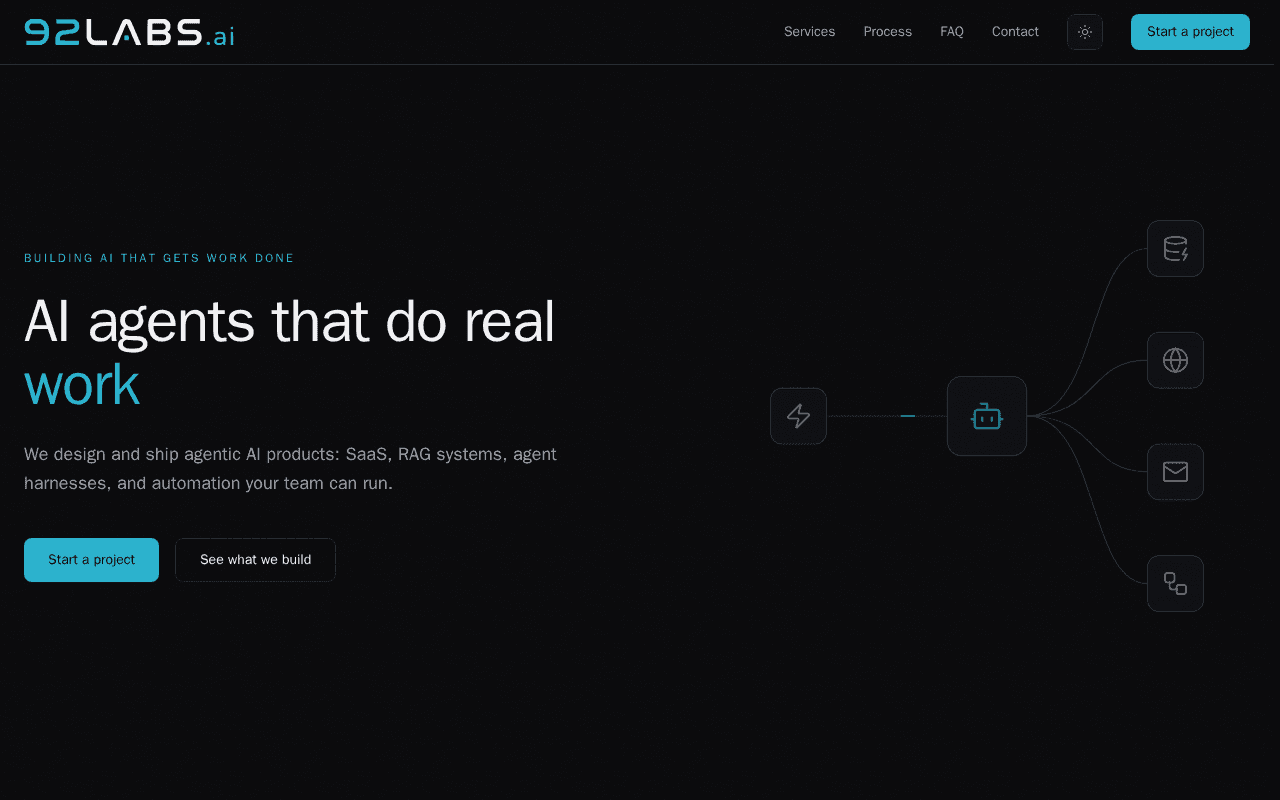Click the 92LABS.ai logo
Viewport: 1280px width, 800px height.
click(130, 32)
